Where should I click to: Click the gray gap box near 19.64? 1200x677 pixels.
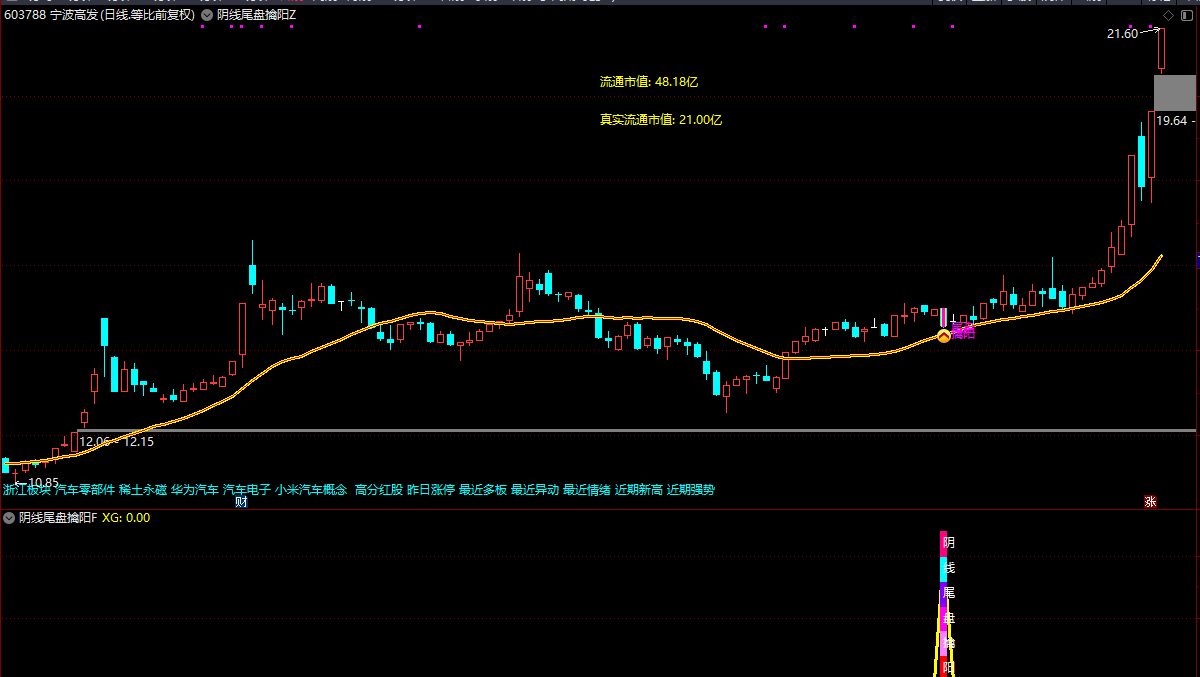pos(1174,93)
